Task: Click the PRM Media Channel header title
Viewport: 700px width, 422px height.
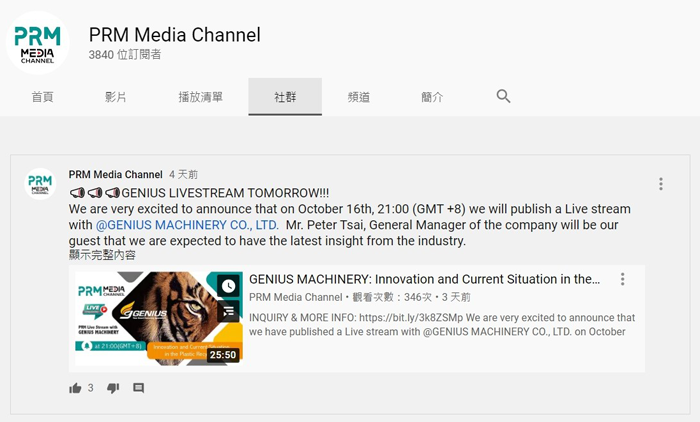Action: coord(175,35)
